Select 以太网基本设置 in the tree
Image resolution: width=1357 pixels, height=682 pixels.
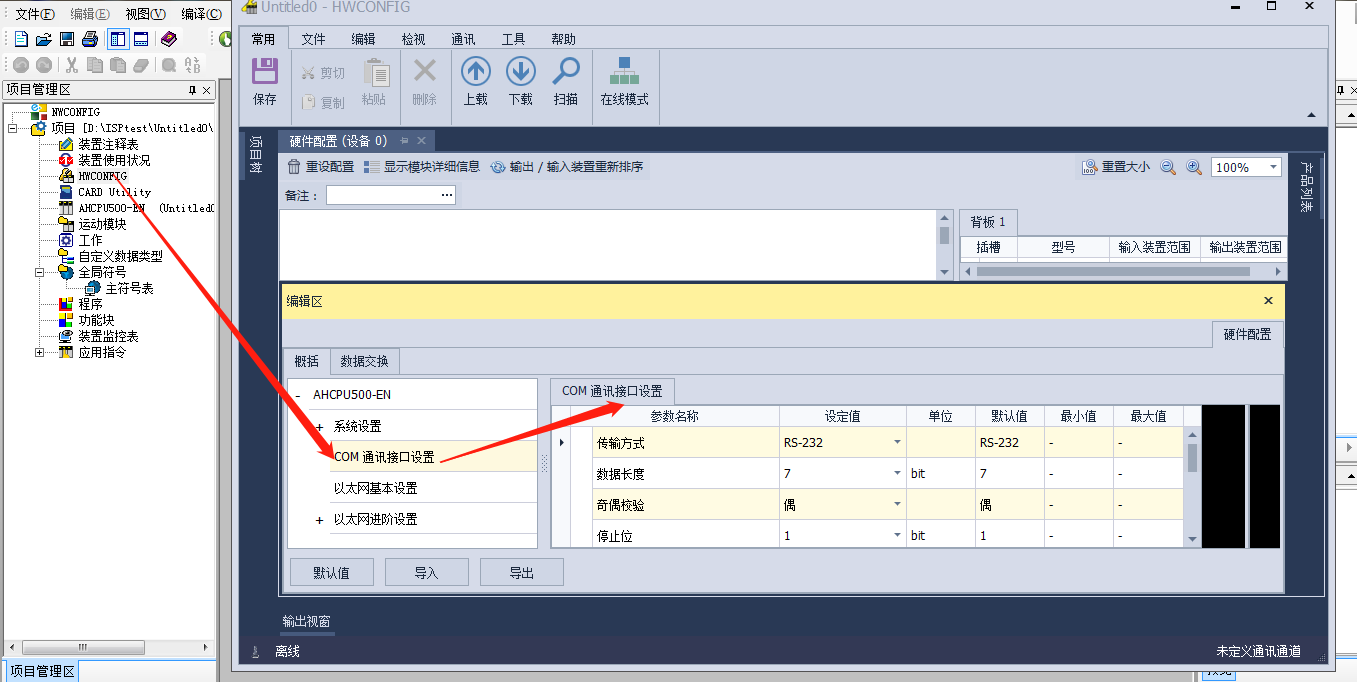(376, 489)
